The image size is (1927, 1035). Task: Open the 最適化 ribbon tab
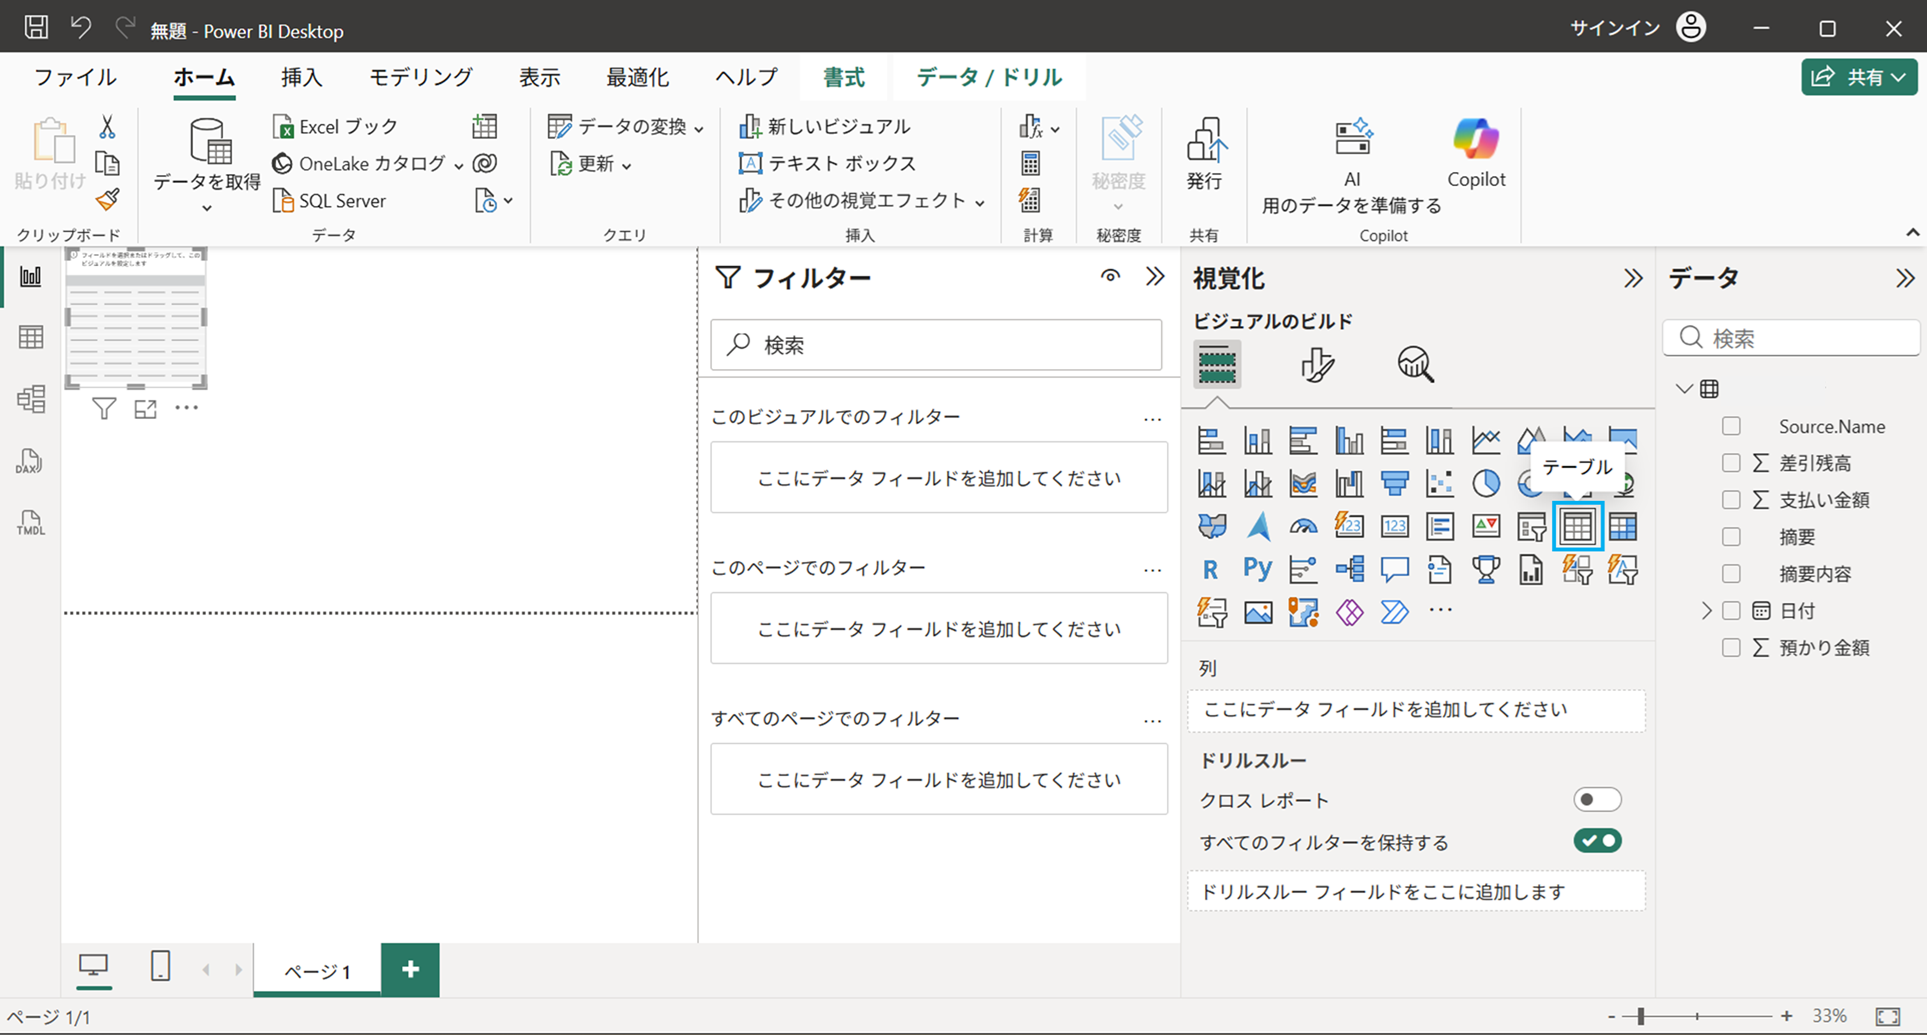click(x=638, y=77)
